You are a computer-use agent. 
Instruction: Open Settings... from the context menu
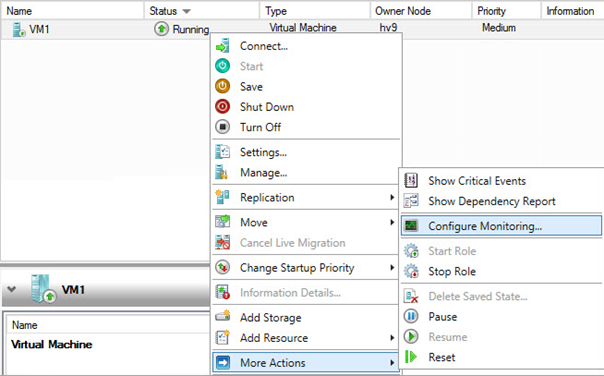click(263, 152)
